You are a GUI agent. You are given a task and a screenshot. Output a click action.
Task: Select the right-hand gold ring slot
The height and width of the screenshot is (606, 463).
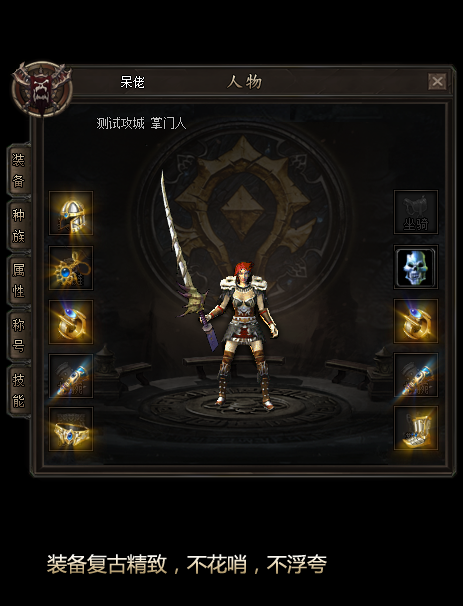[416, 321]
